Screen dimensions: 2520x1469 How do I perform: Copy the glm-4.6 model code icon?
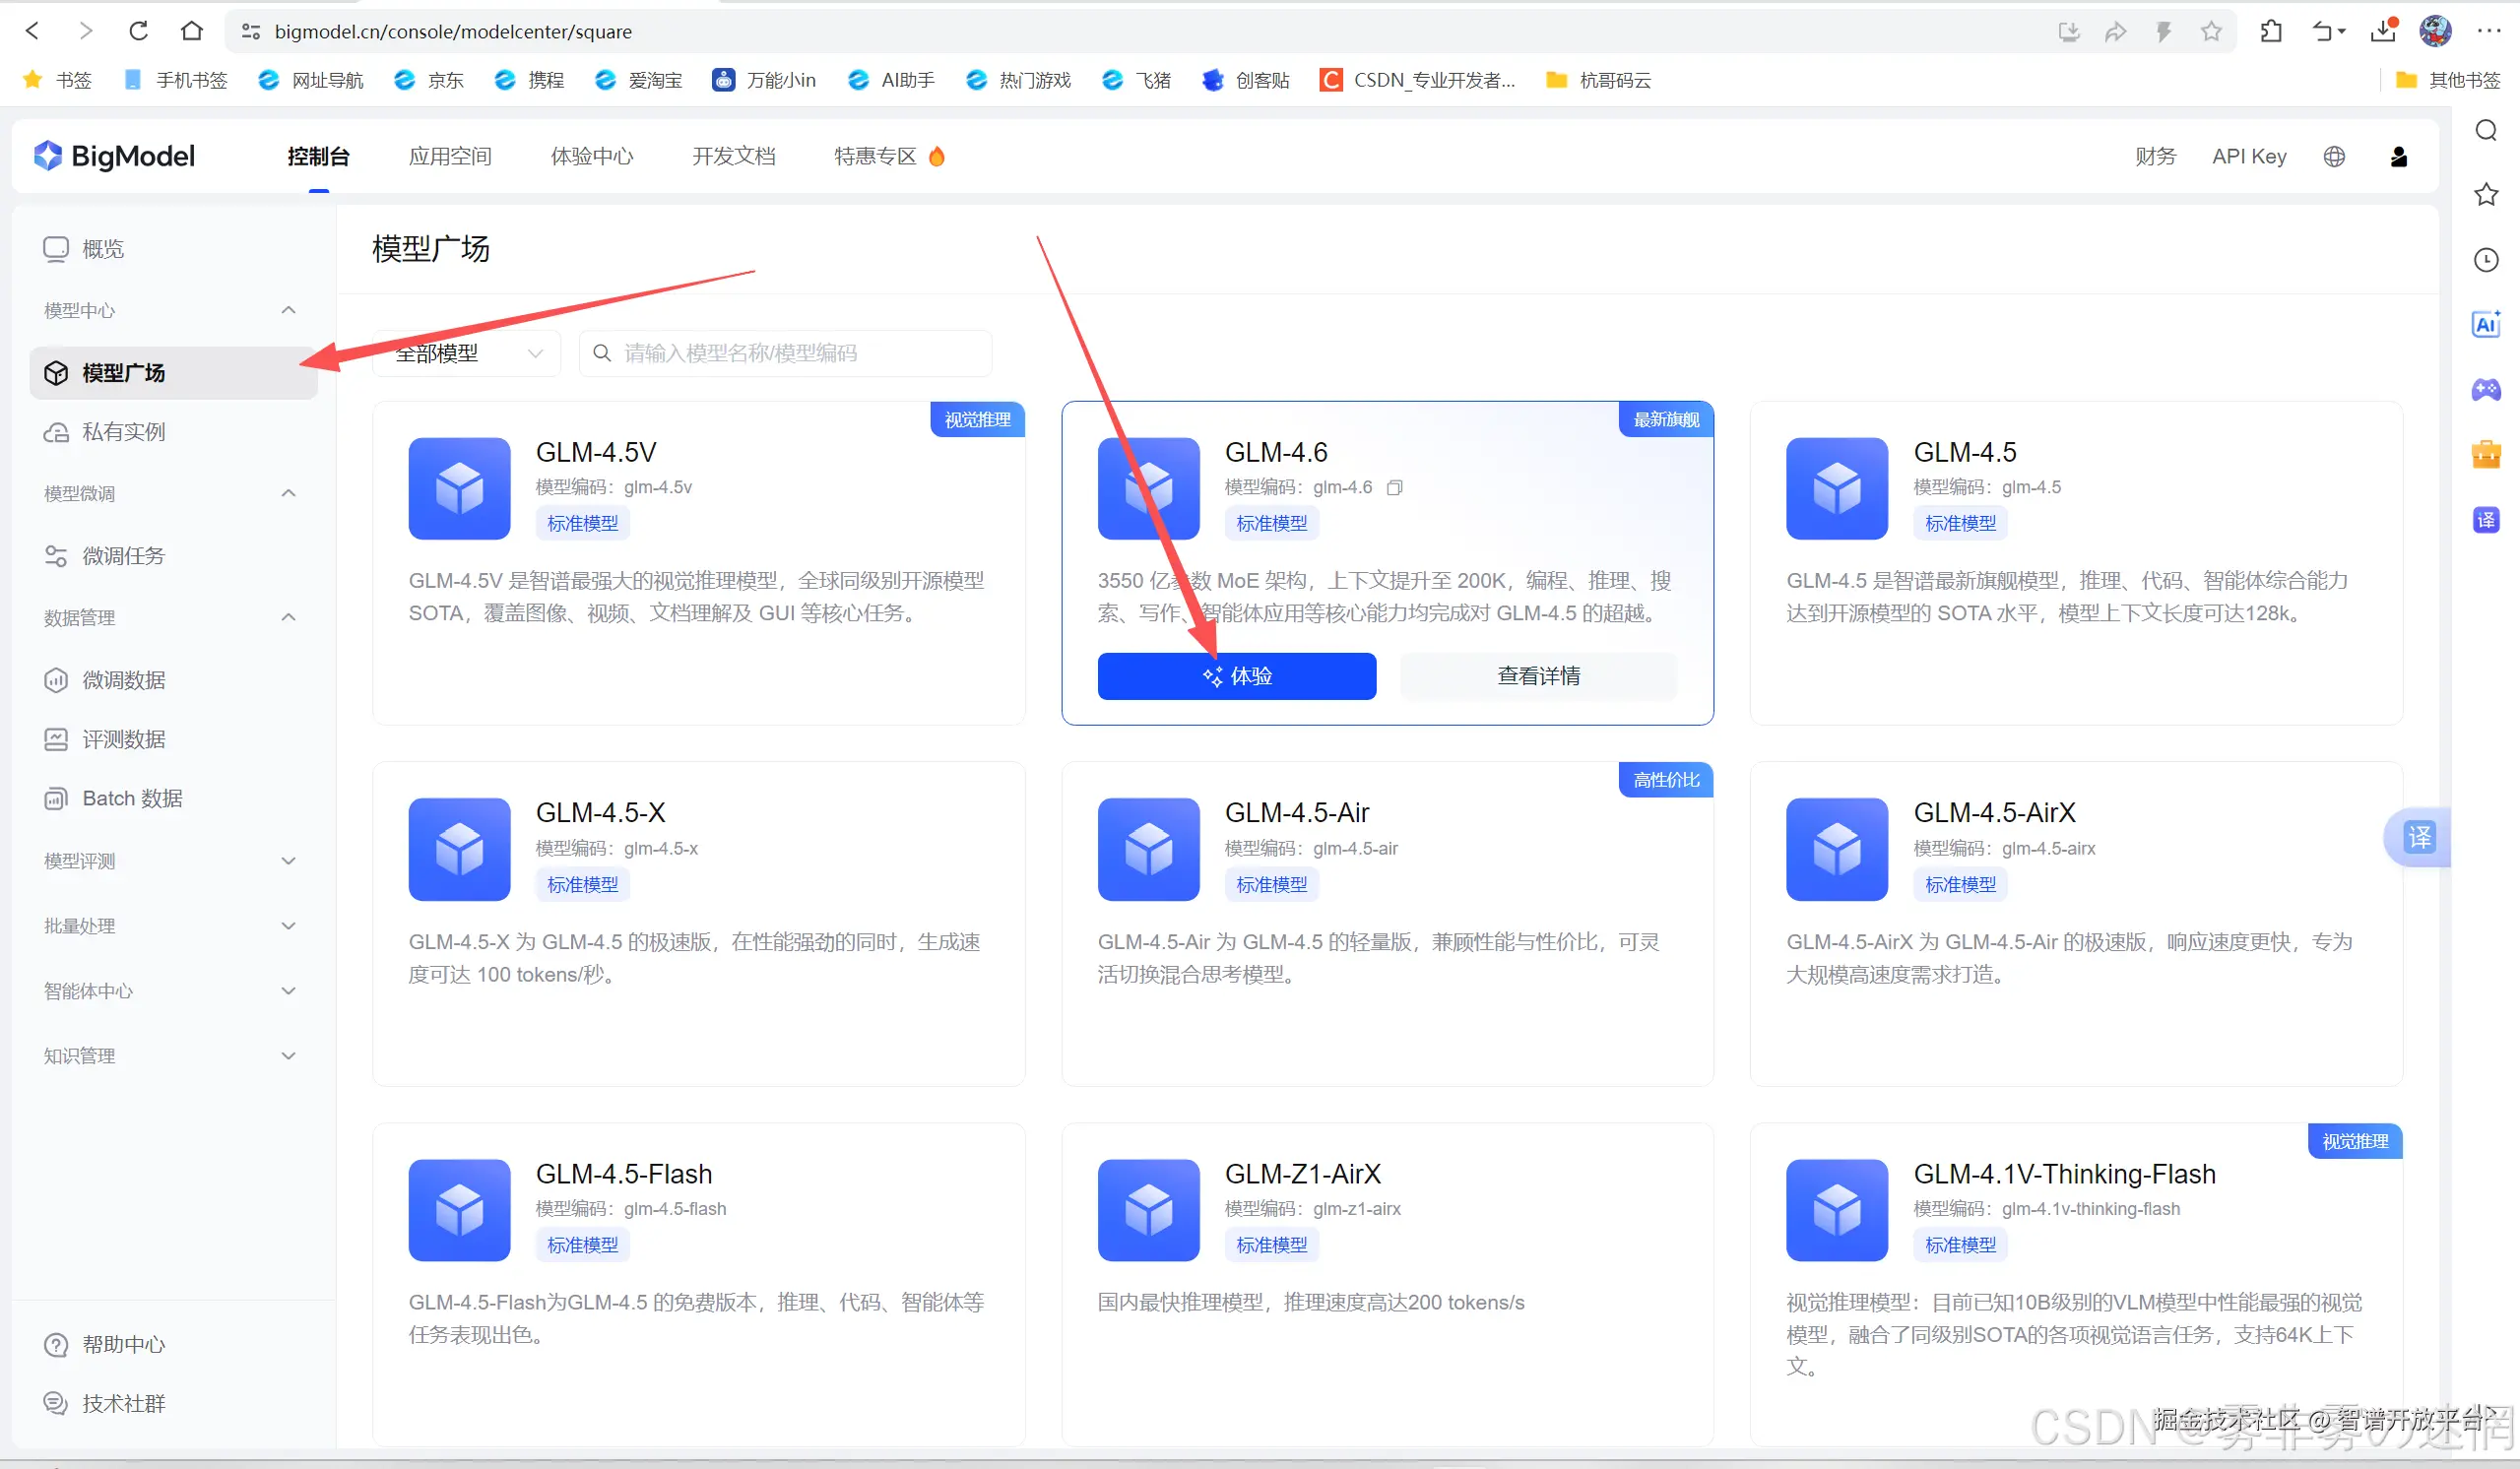tap(1394, 488)
